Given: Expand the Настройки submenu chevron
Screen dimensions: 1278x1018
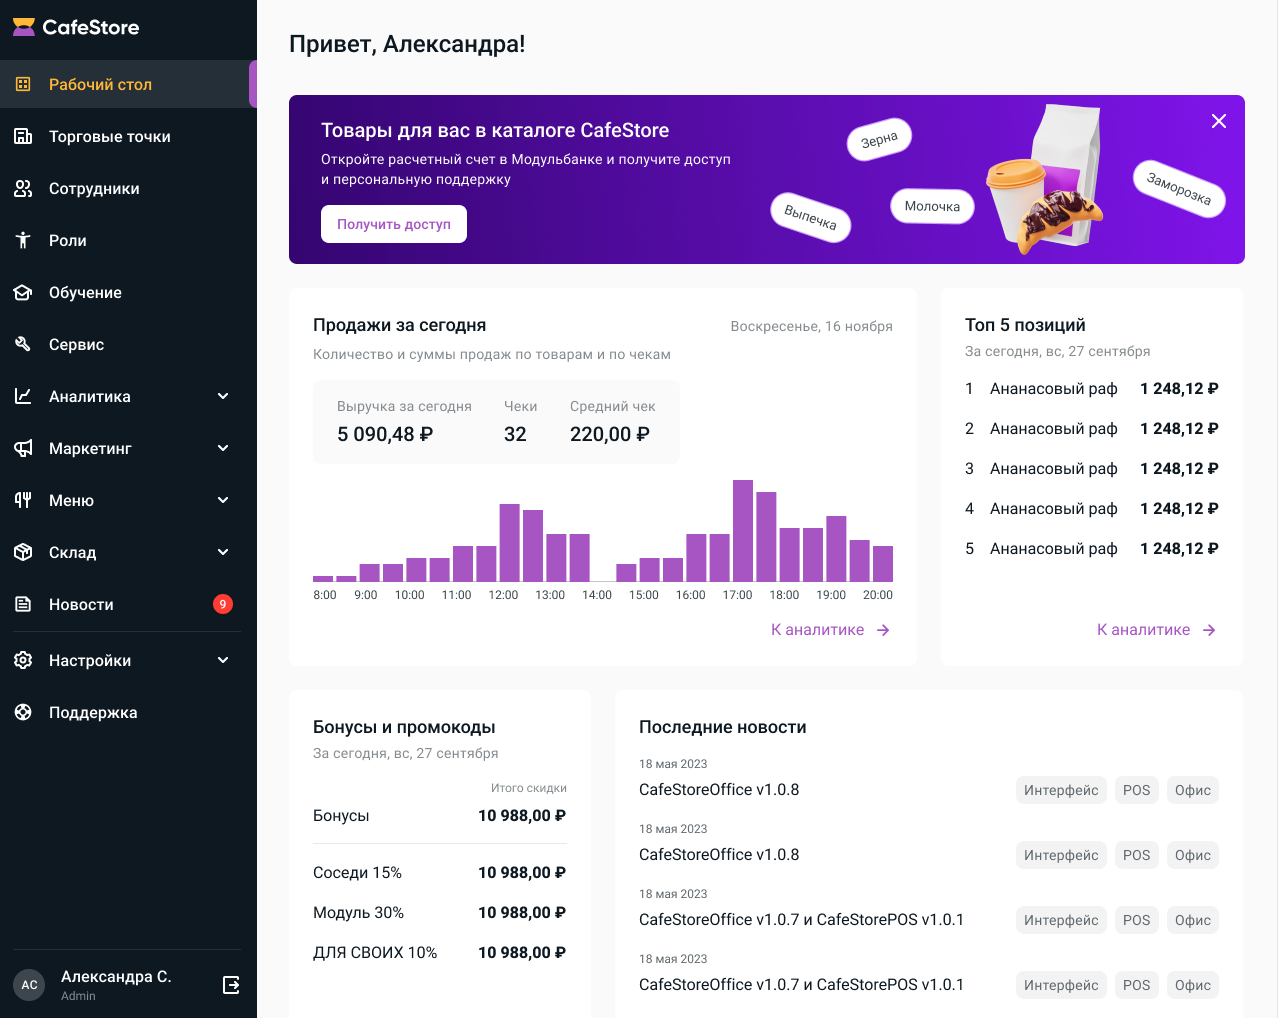Looking at the screenshot, I should point(223,660).
